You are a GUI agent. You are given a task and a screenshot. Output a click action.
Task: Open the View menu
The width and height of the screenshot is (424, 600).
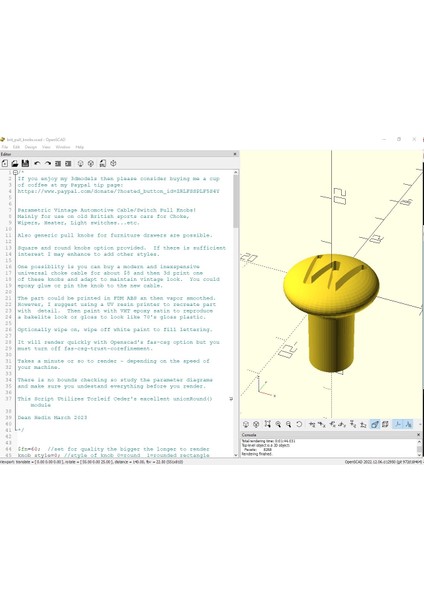point(46,147)
